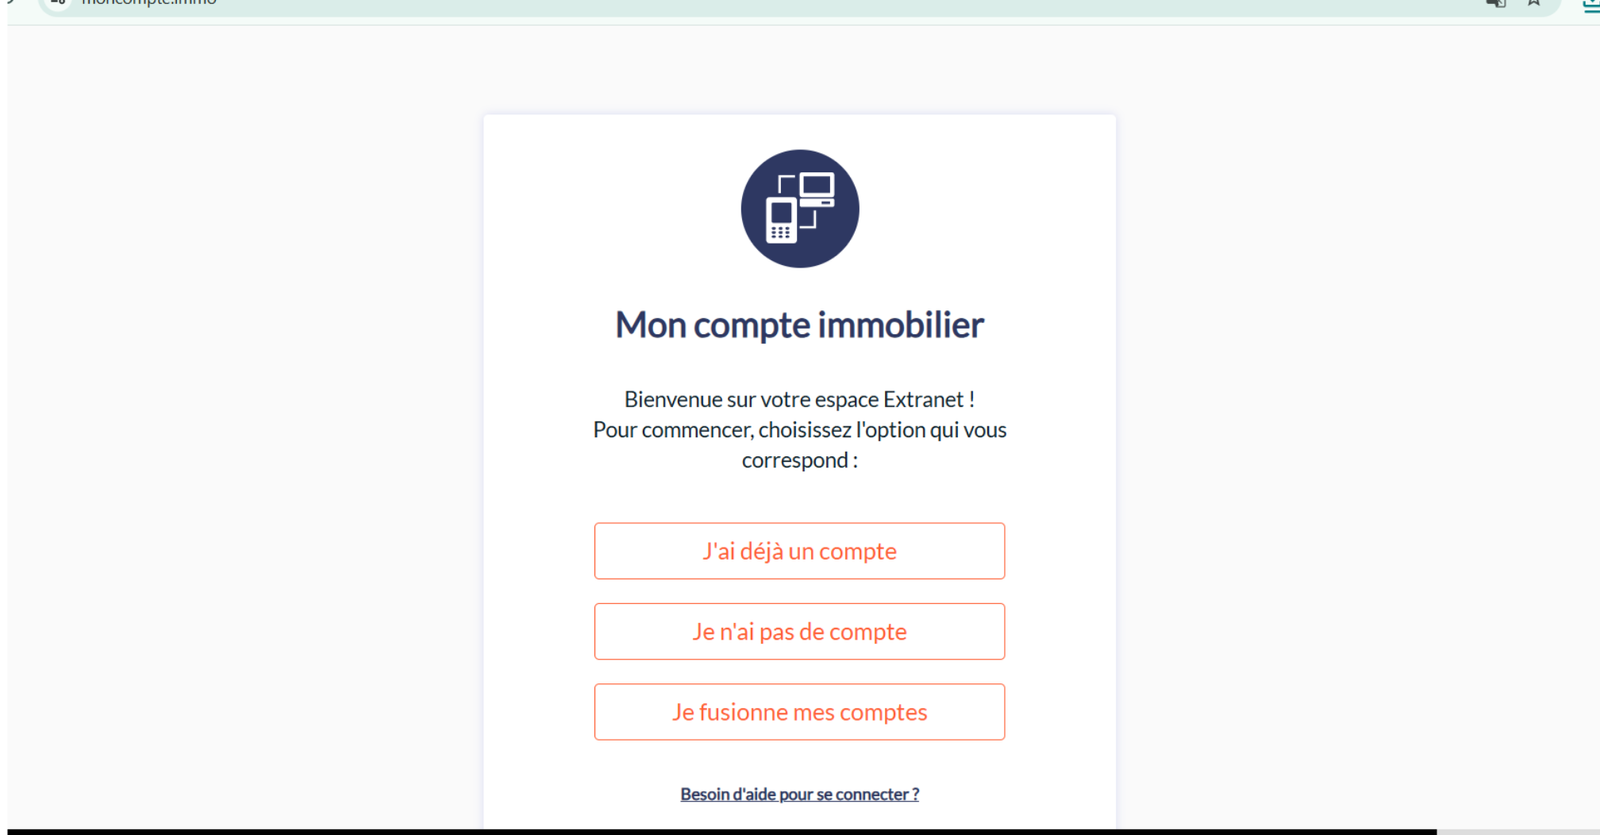Click the "Pour commencer, choisissez l'option" instruction text
Image resolution: width=1600 pixels, height=835 pixels.
(799, 431)
